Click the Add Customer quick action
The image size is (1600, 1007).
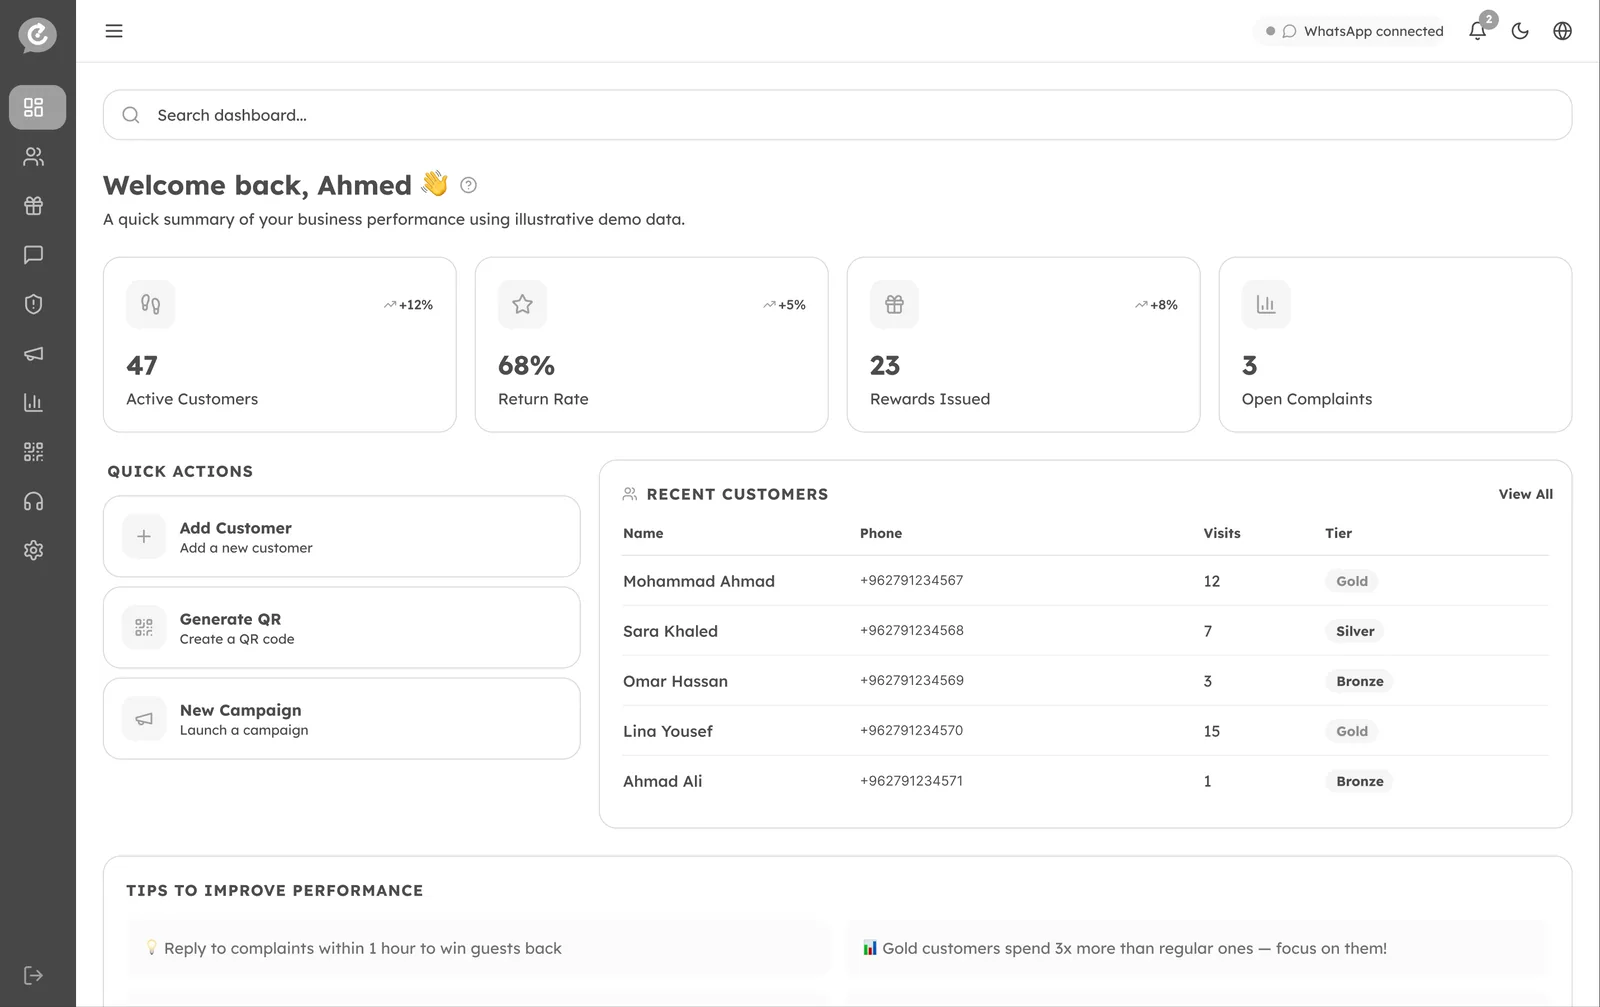(342, 537)
